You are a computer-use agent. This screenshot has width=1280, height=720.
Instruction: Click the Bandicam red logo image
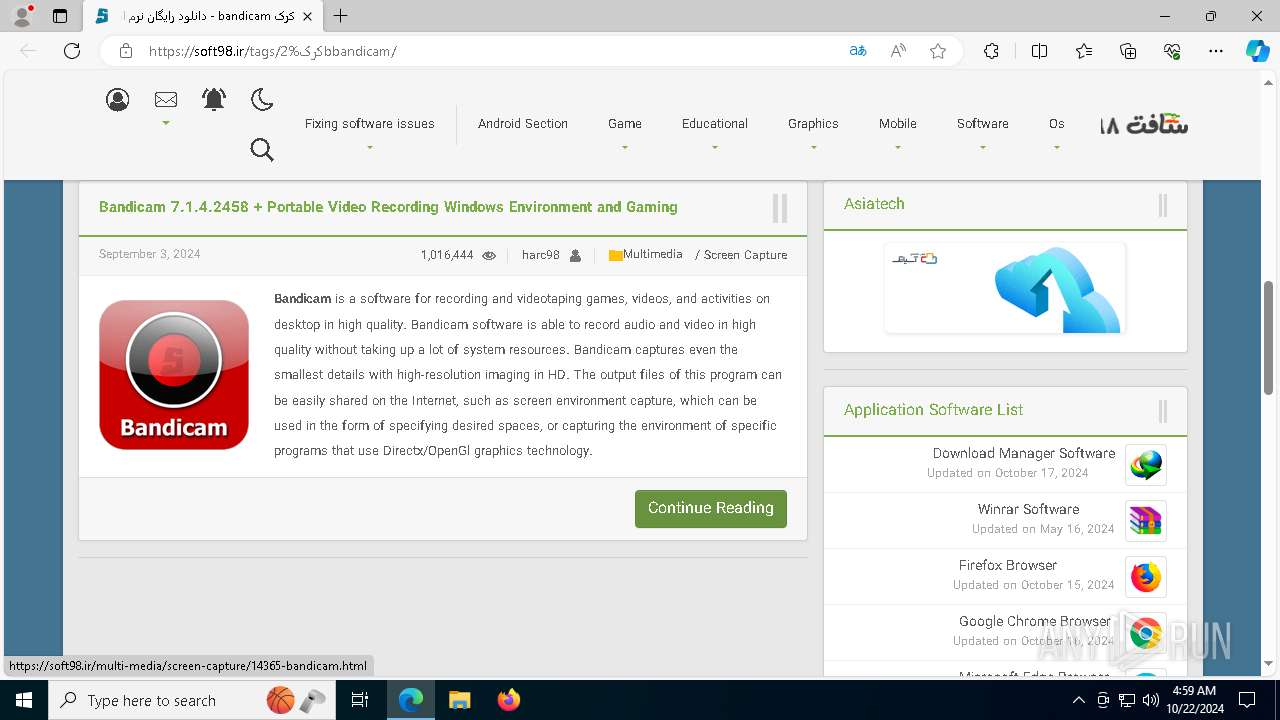coord(174,375)
